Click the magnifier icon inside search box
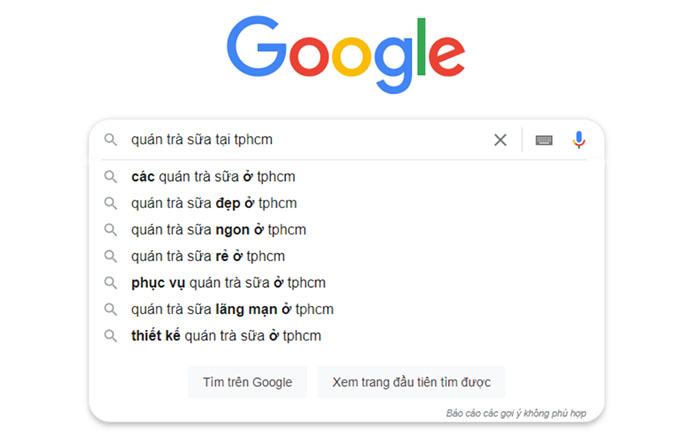Screen dimensions: 700x438 click(x=111, y=140)
